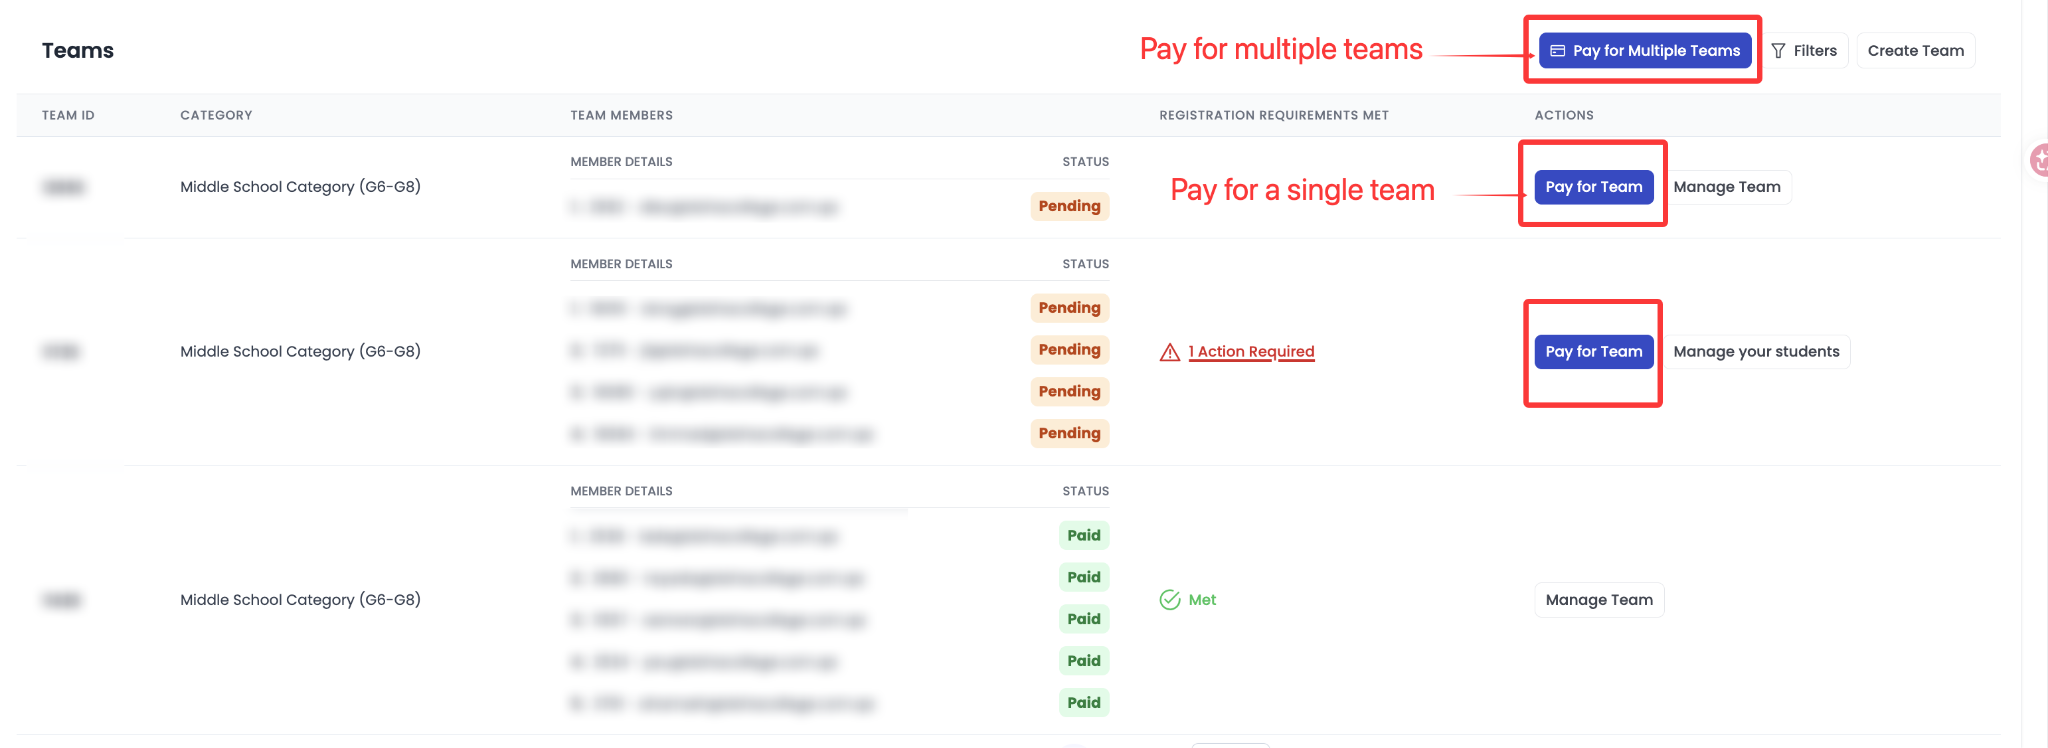The image size is (2048, 748).
Task: Click the TEAM MEMBERS column header
Action: pos(622,116)
